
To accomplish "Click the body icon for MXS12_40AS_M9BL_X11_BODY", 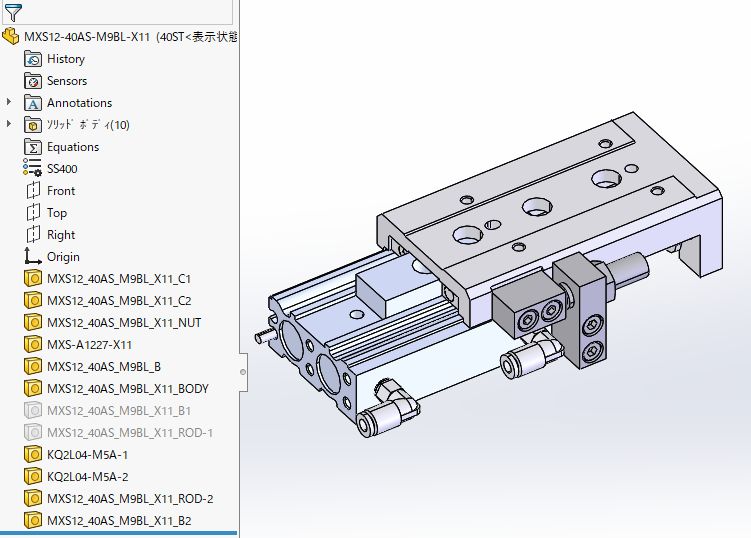I will (x=33, y=389).
